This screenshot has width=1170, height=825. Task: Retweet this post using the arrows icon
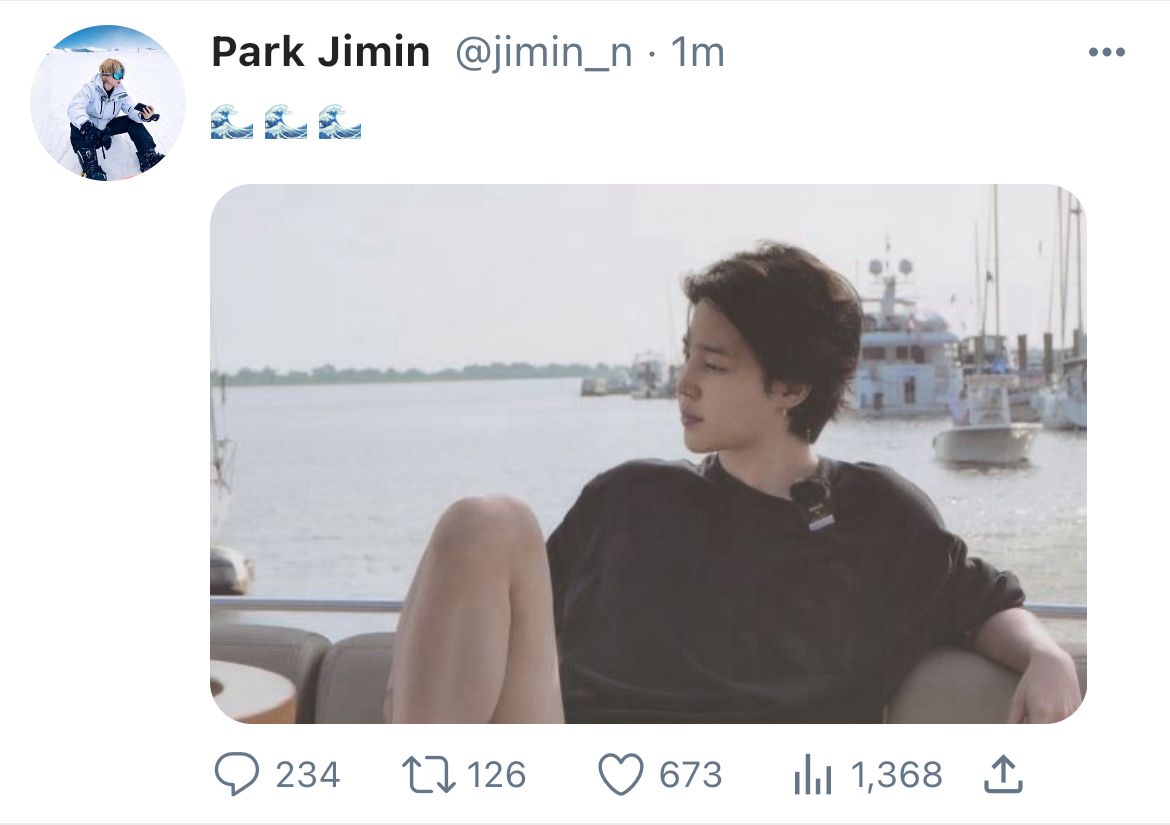coord(427,775)
